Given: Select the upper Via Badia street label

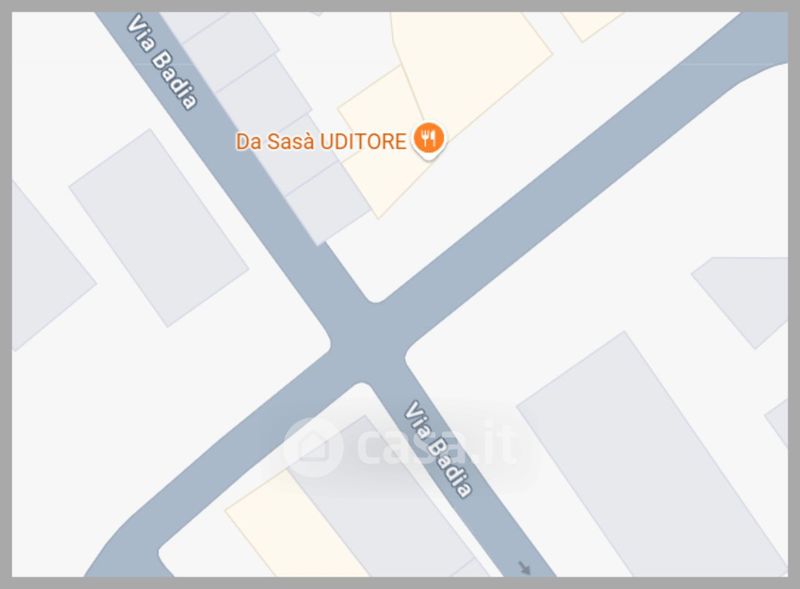Looking at the screenshot, I should [x=162, y=62].
